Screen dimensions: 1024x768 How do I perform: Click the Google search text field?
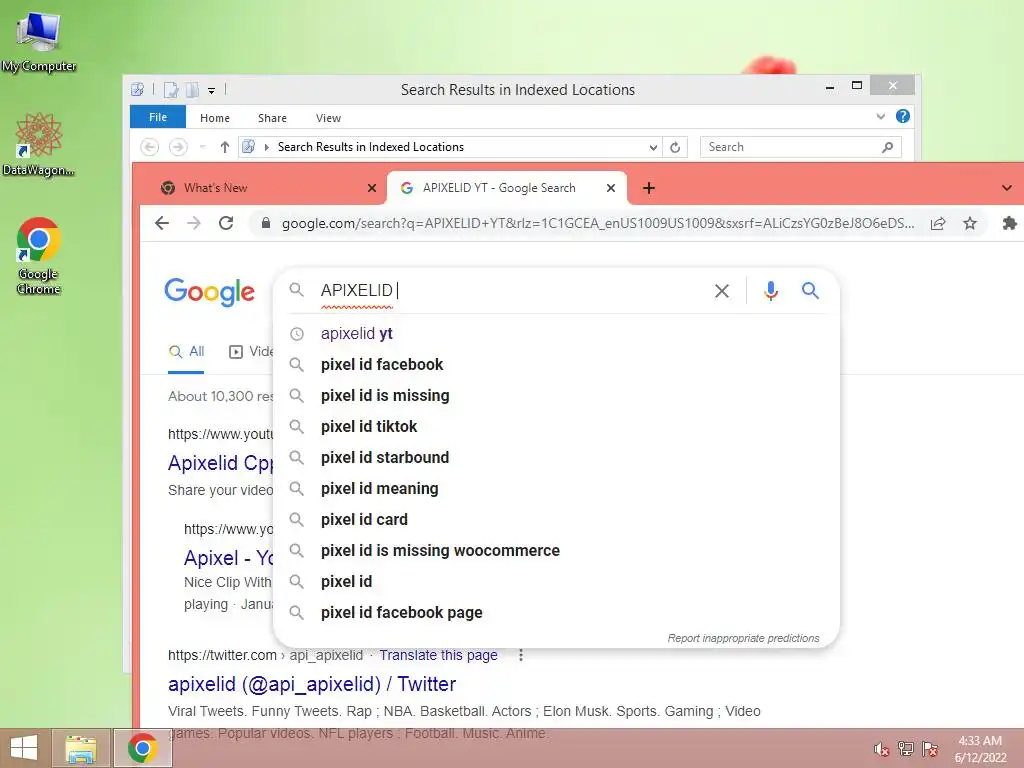(x=509, y=291)
